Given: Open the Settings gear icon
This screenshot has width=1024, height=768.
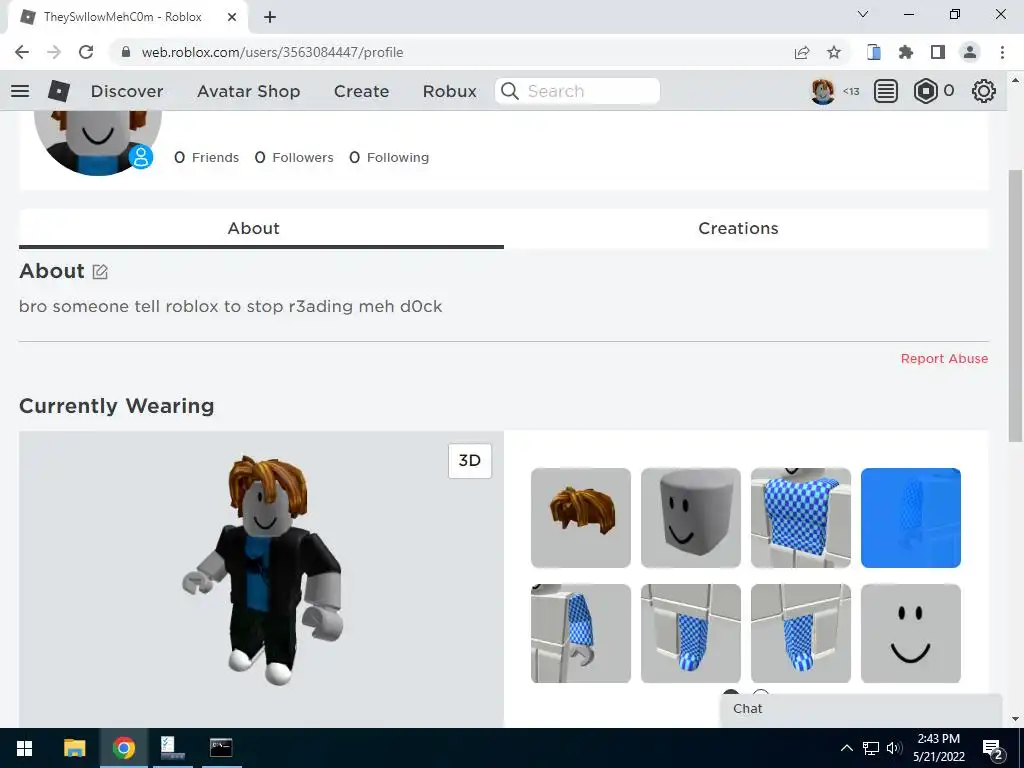Looking at the screenshot, I should pyautogui.click(x=984, y=91).
